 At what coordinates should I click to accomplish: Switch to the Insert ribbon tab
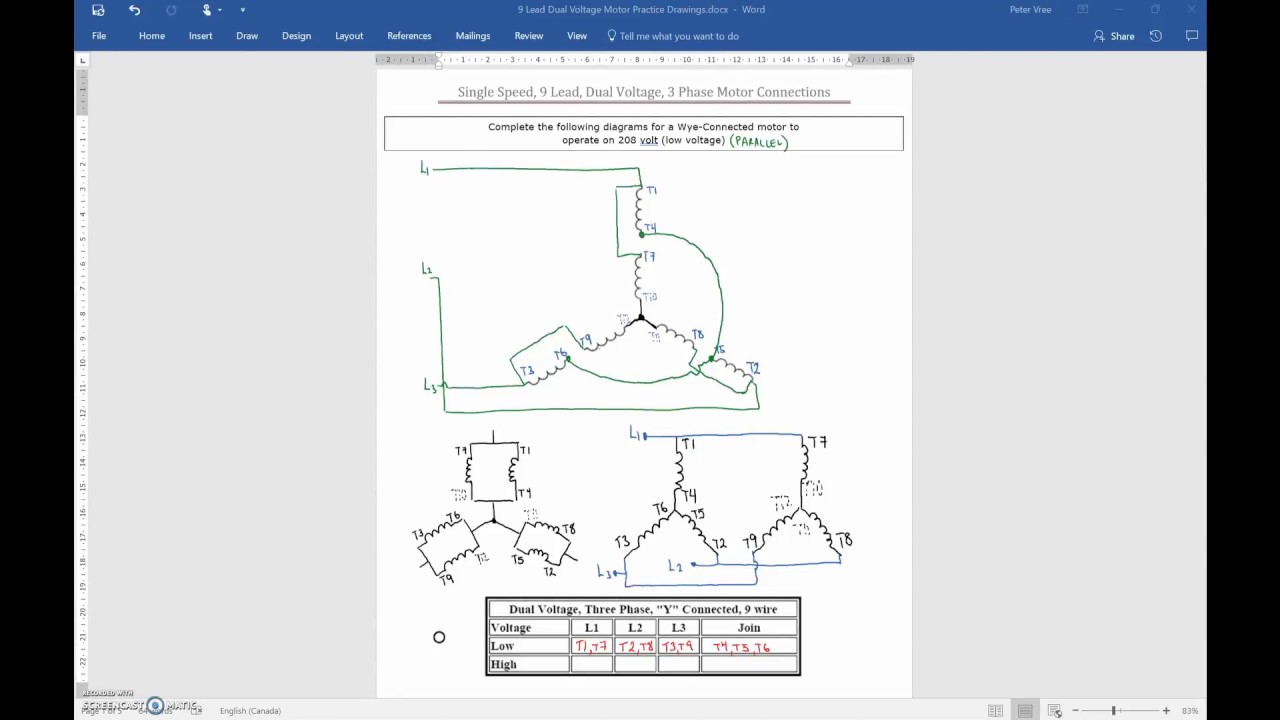coord(200,36)
